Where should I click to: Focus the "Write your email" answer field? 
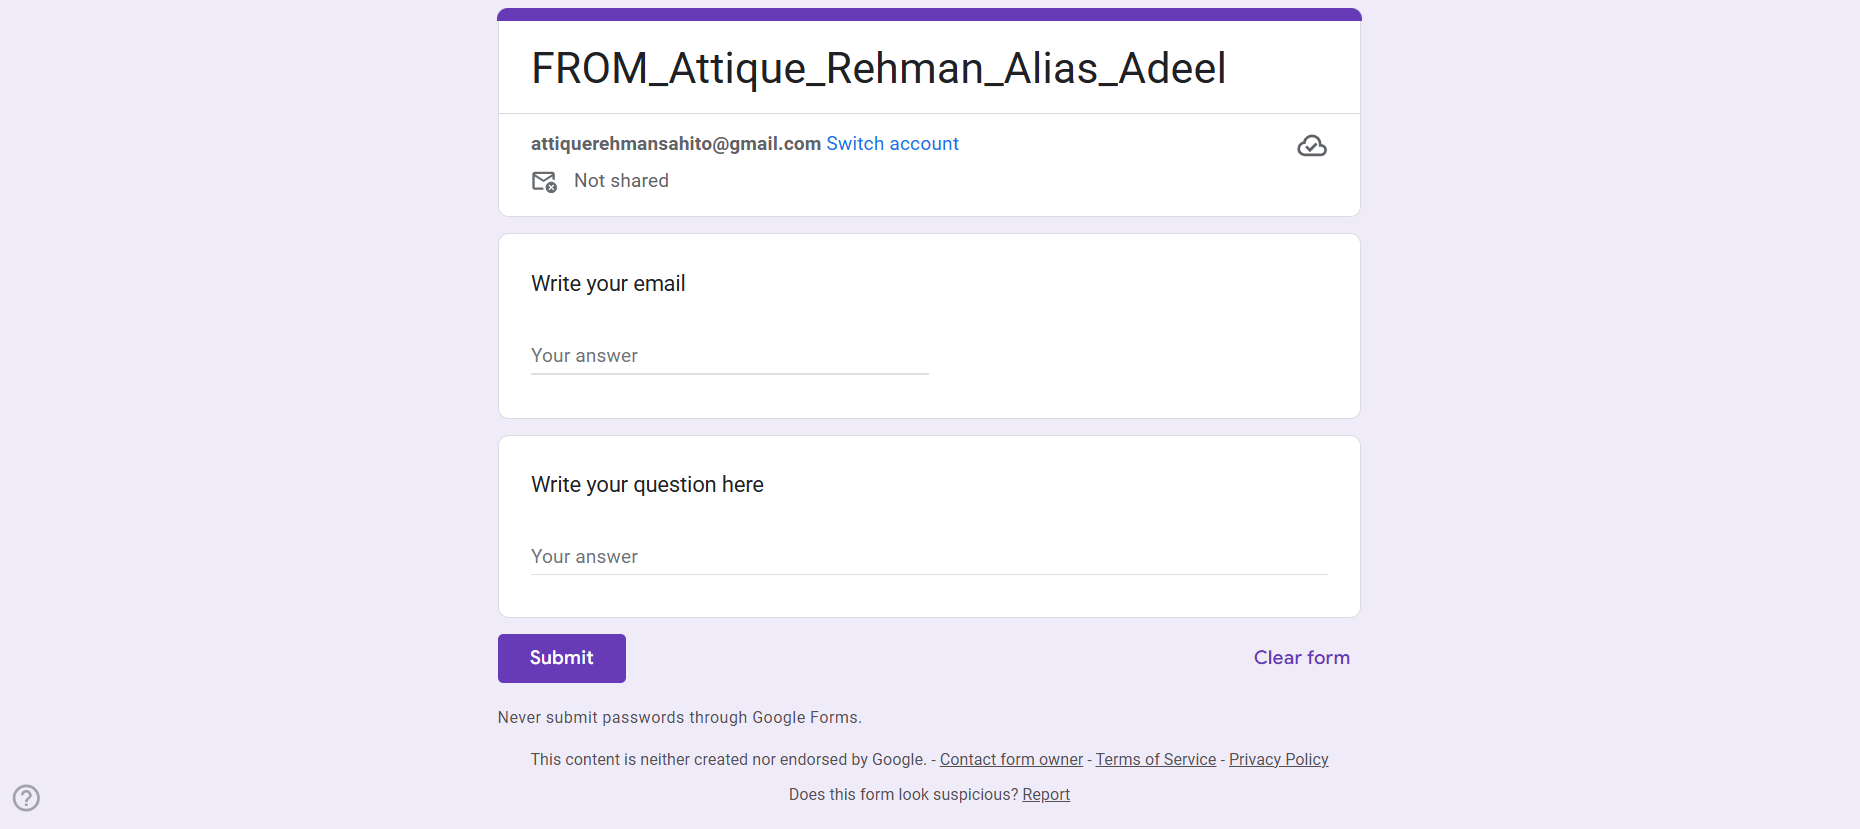(x=729, y=356)
